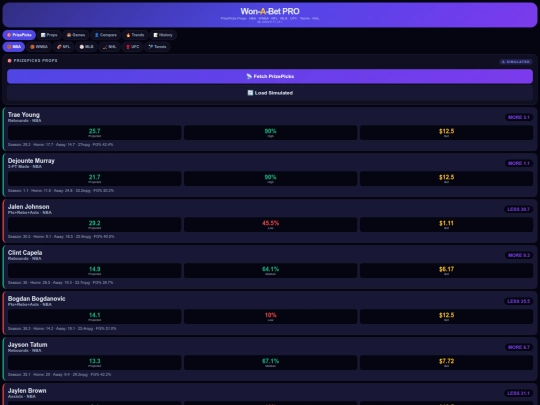The width and height of the screenshot is (540, 405).
Task: Click Bogdan Bogdanovic's $12.5 bet amount
Action: coord(446,315)
